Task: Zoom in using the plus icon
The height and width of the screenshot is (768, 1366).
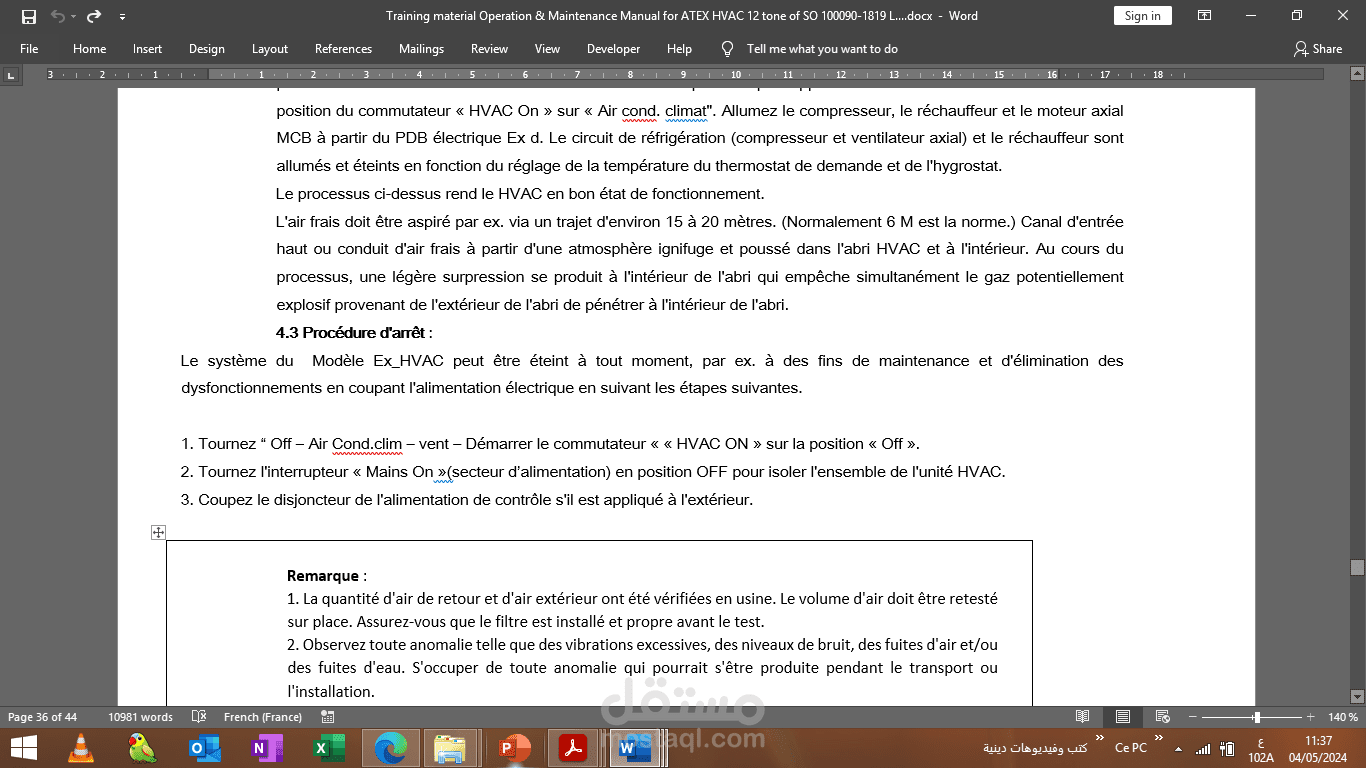Action: tap(1311, 717)
